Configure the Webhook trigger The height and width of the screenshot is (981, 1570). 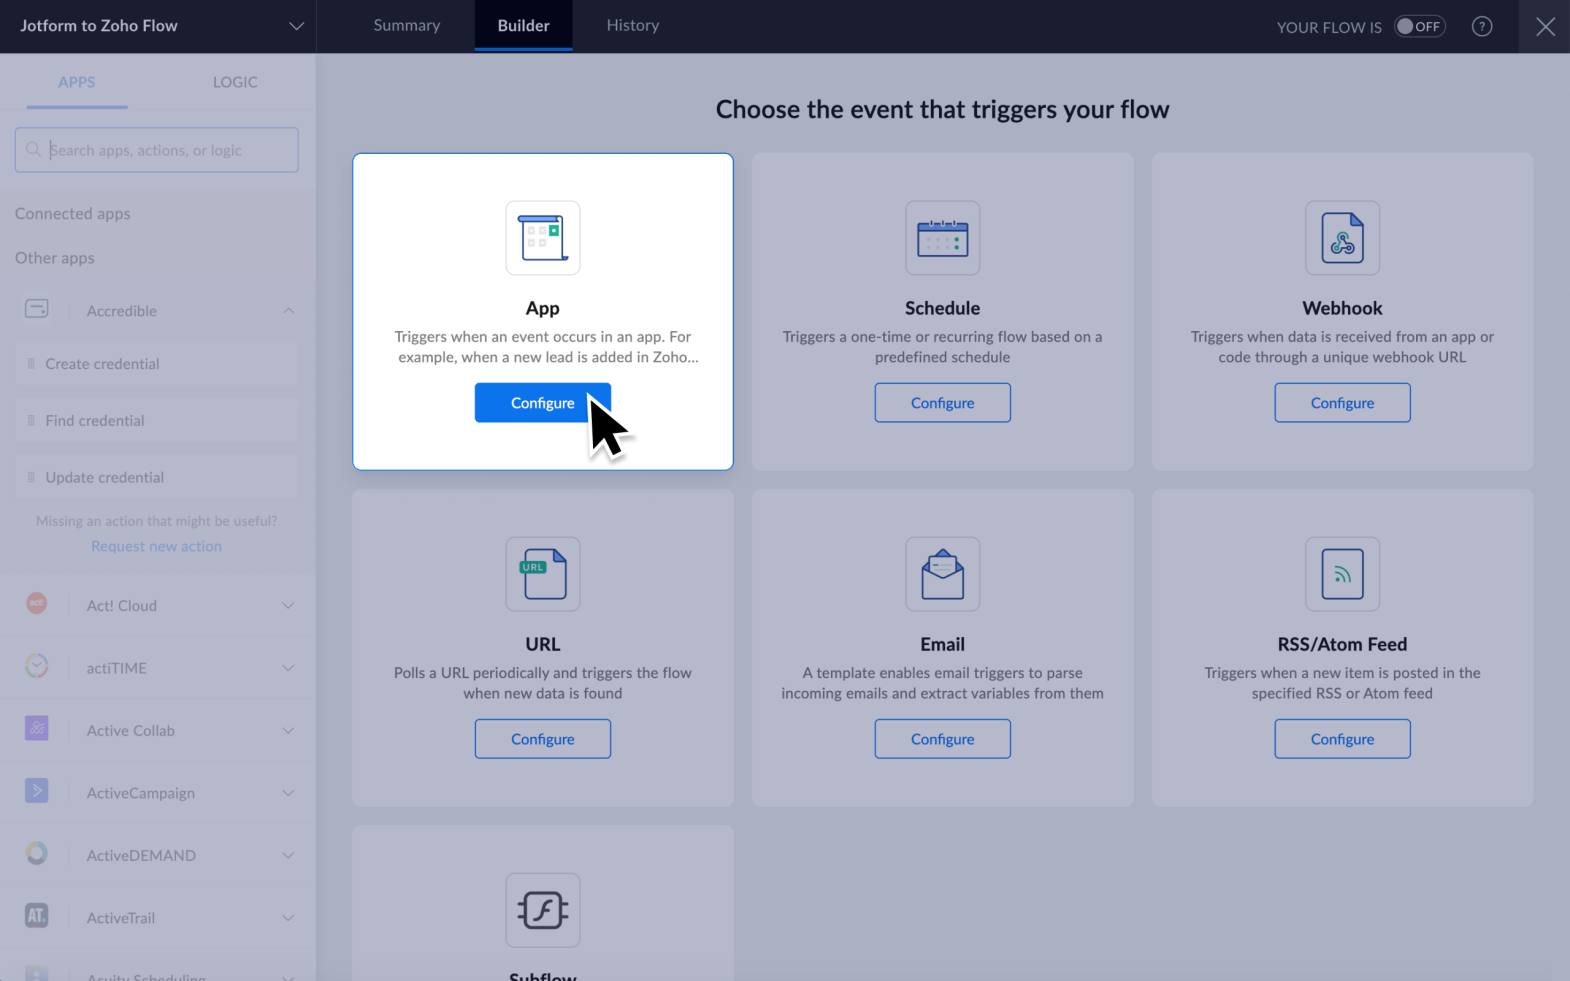[1343, 403]
